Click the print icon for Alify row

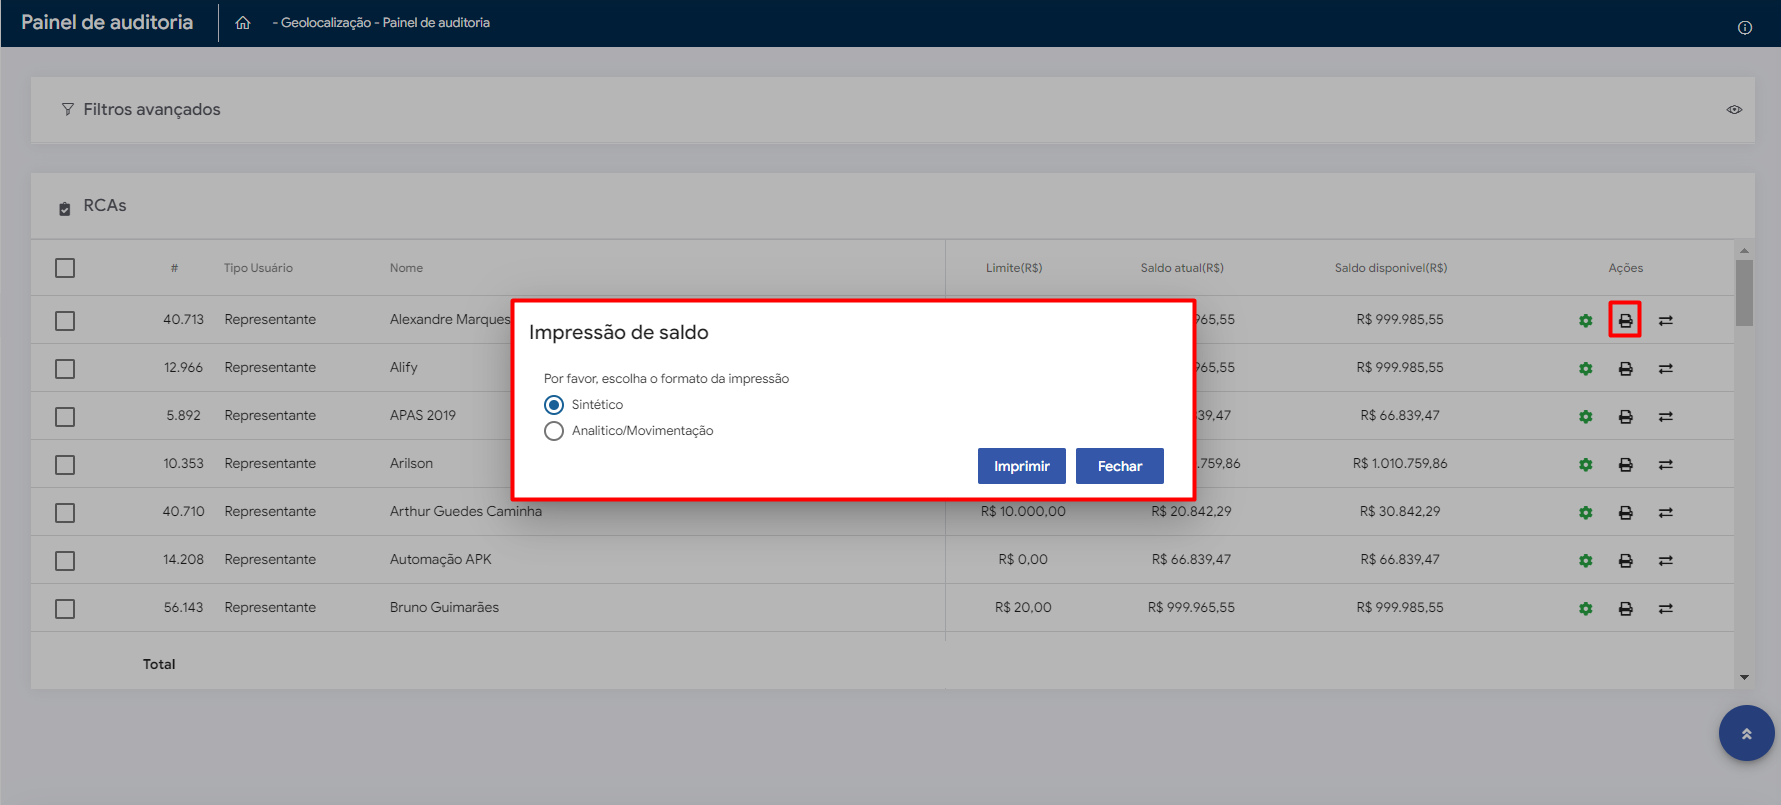click(1625, 369)
